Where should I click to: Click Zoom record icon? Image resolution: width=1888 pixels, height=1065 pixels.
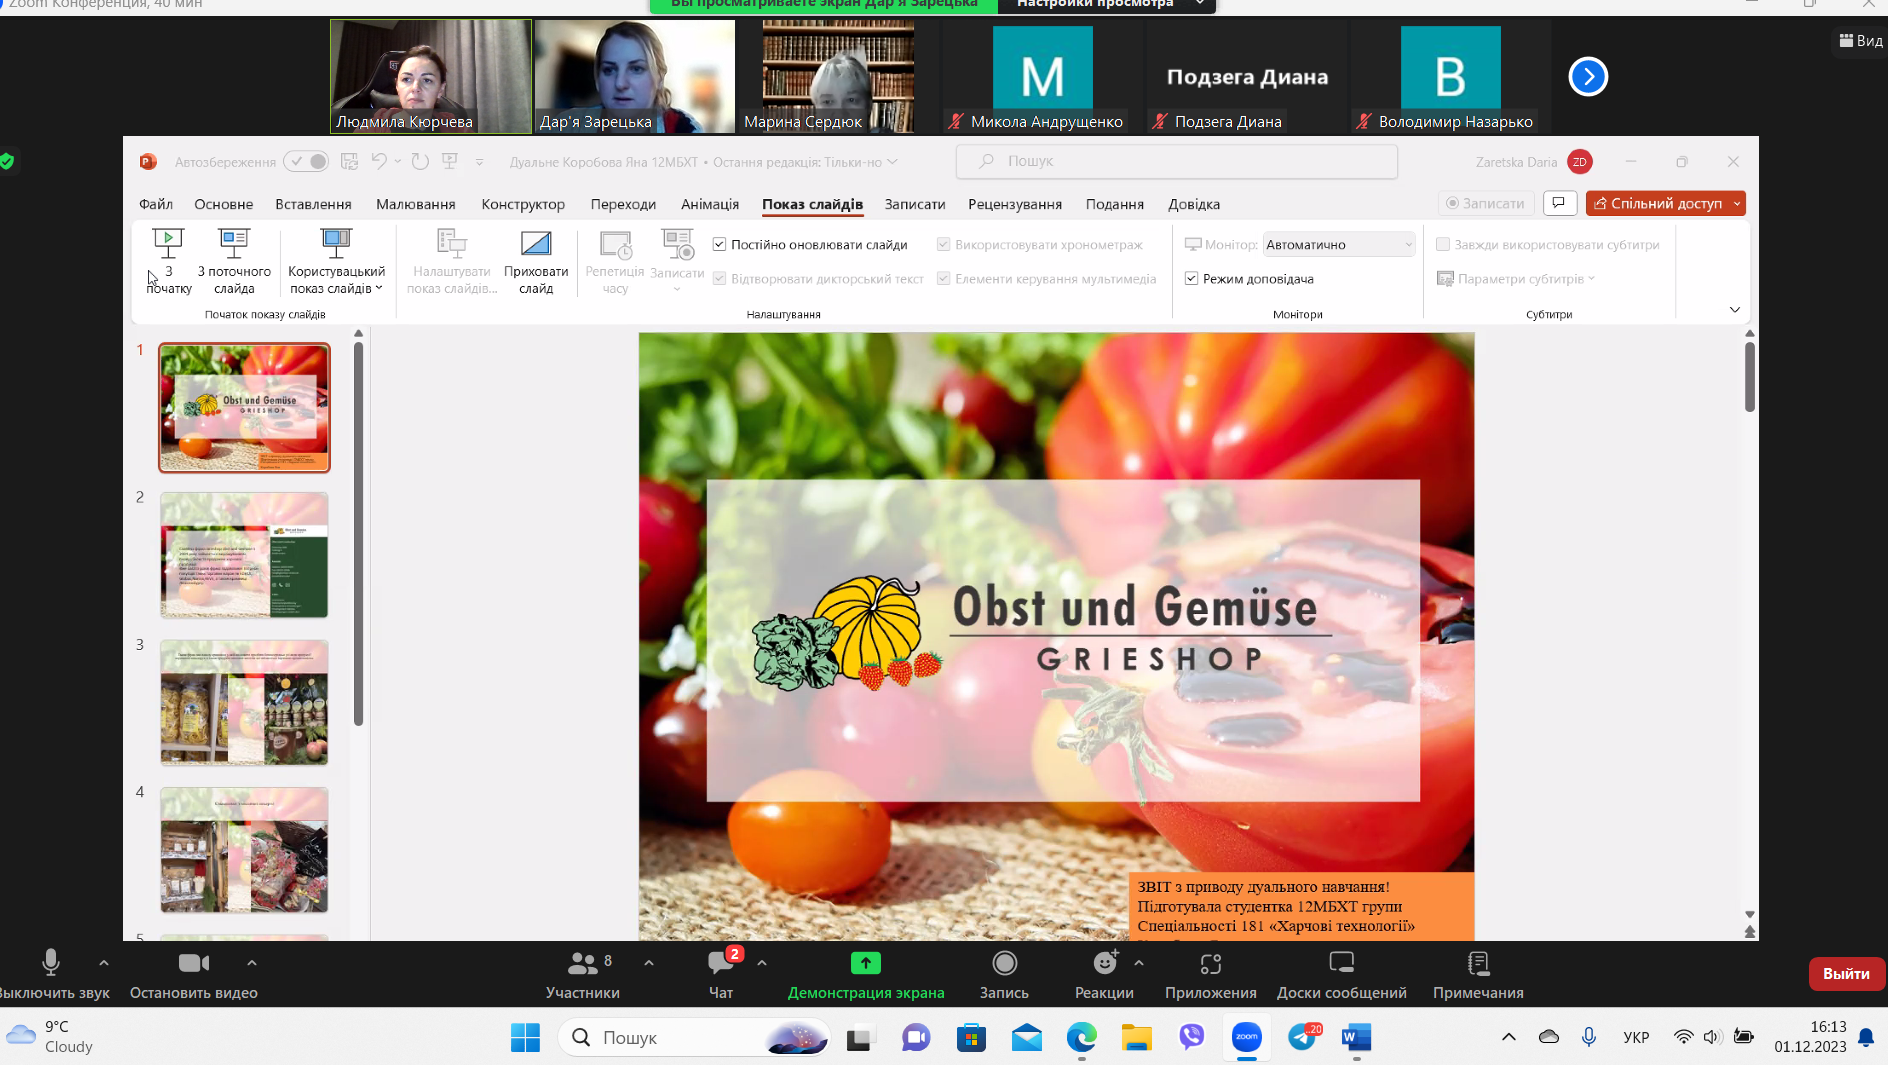point(1004,963)
